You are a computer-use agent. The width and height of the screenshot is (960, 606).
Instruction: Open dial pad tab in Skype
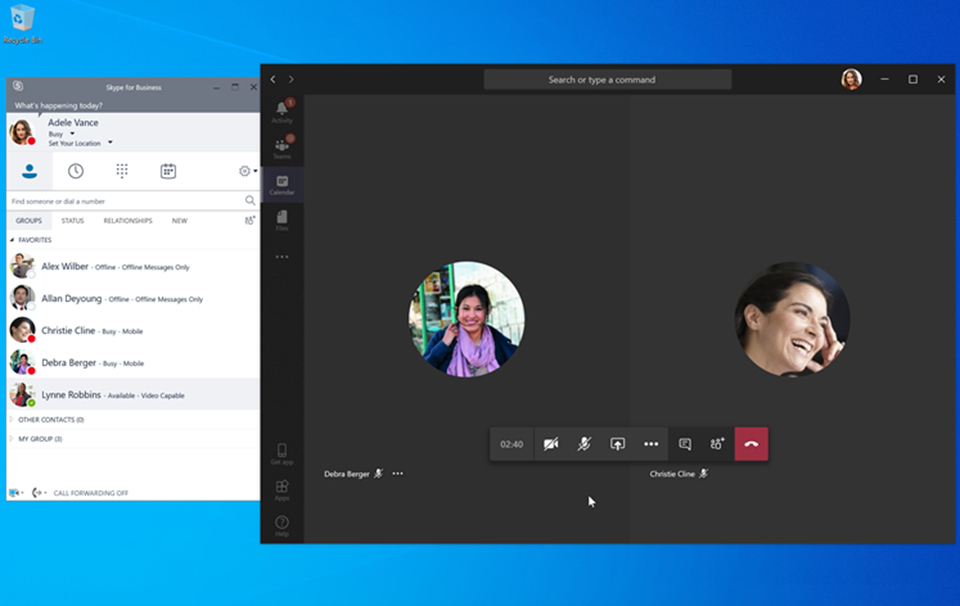click(x=122, y=171)
